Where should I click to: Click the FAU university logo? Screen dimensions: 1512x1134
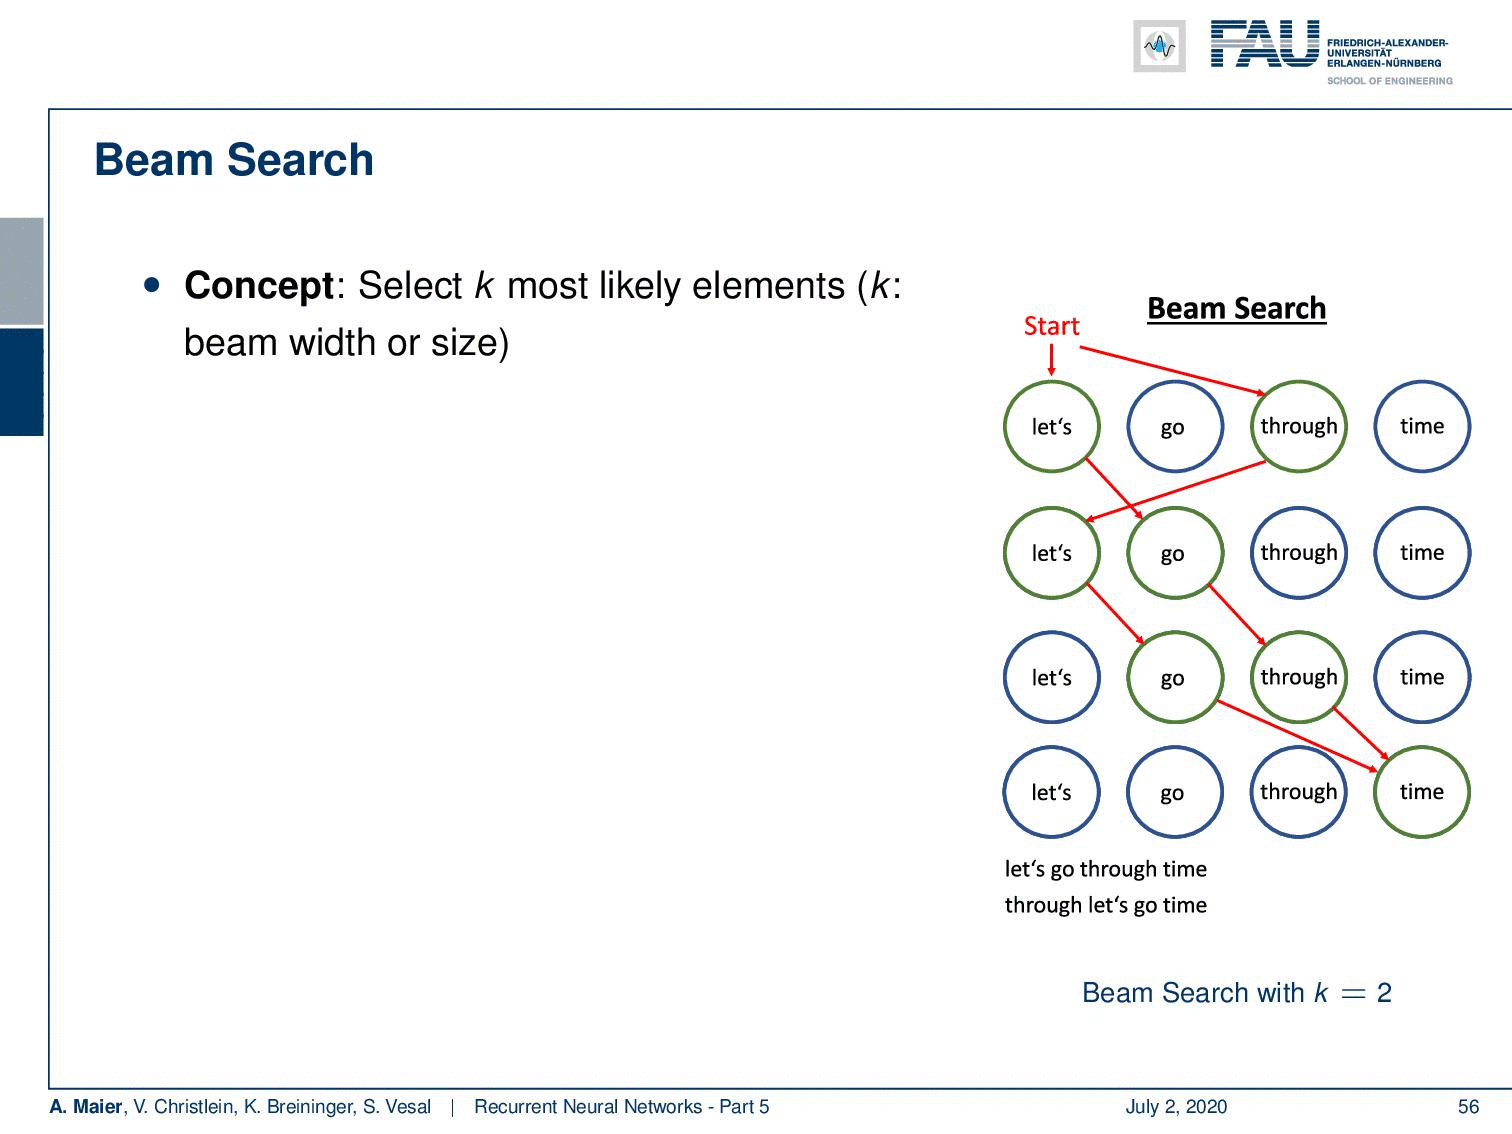click(x=1331, y=49)
